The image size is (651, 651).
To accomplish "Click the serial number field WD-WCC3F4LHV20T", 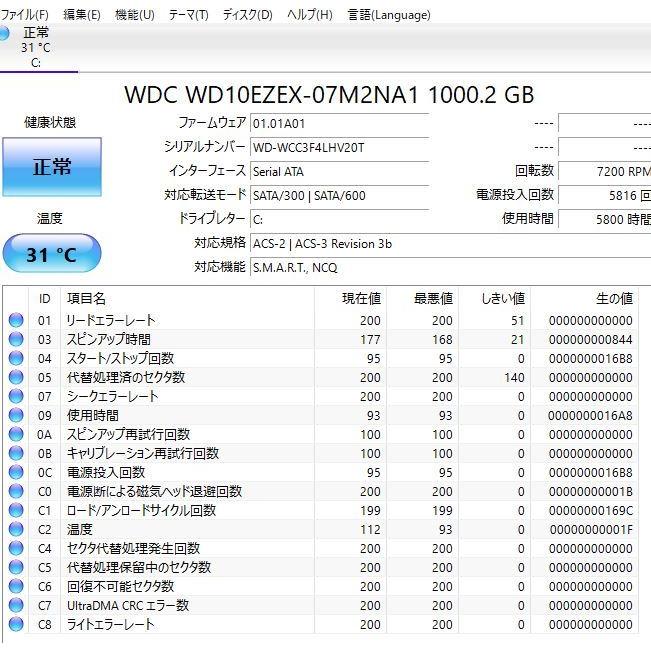I will (340, 148).
